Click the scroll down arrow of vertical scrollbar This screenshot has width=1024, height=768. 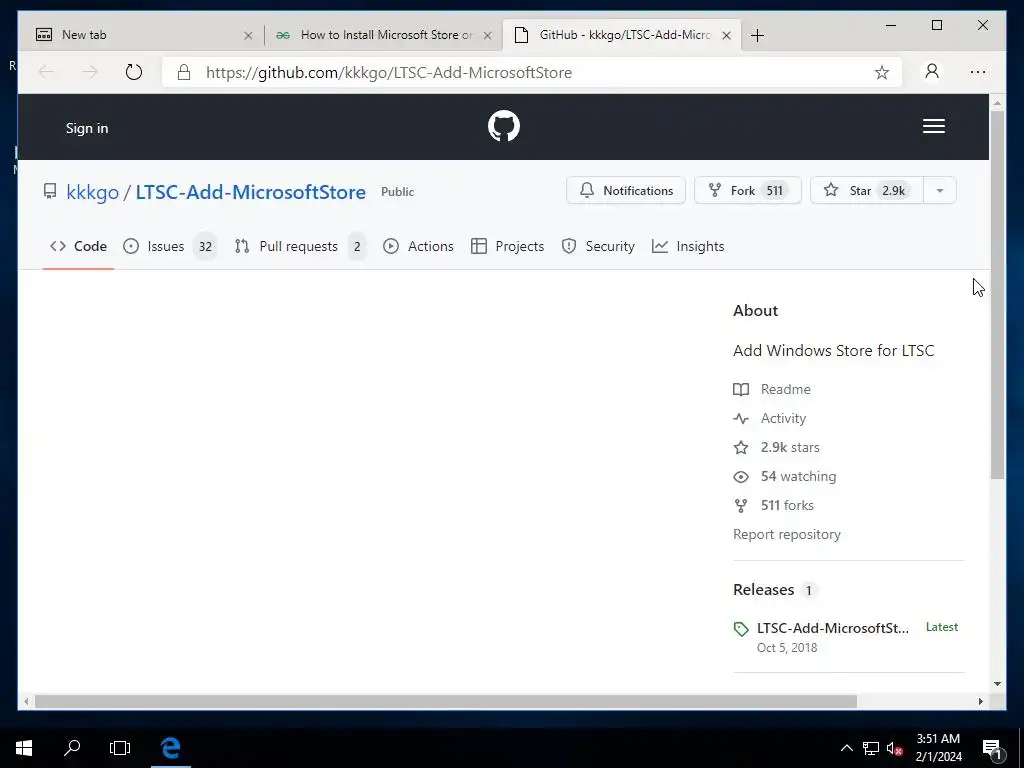(997, 684)
